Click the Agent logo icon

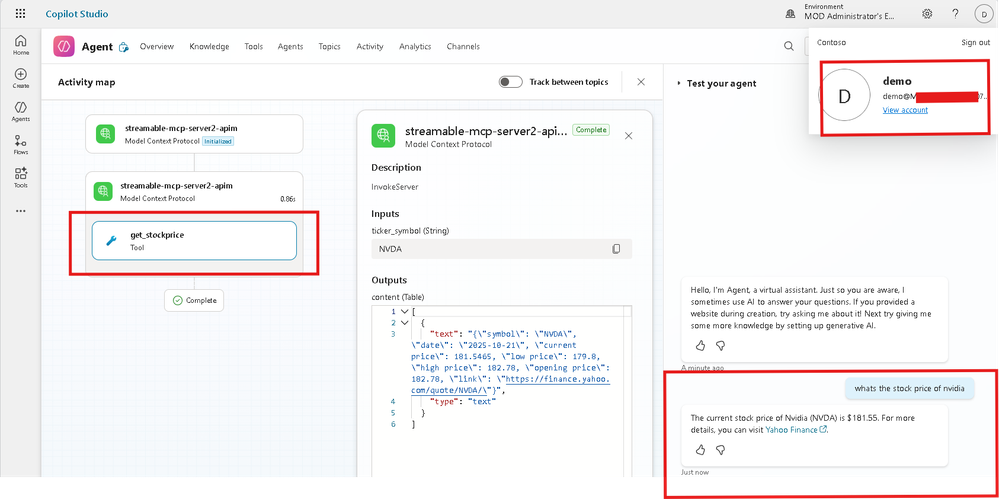click(64, 47)
